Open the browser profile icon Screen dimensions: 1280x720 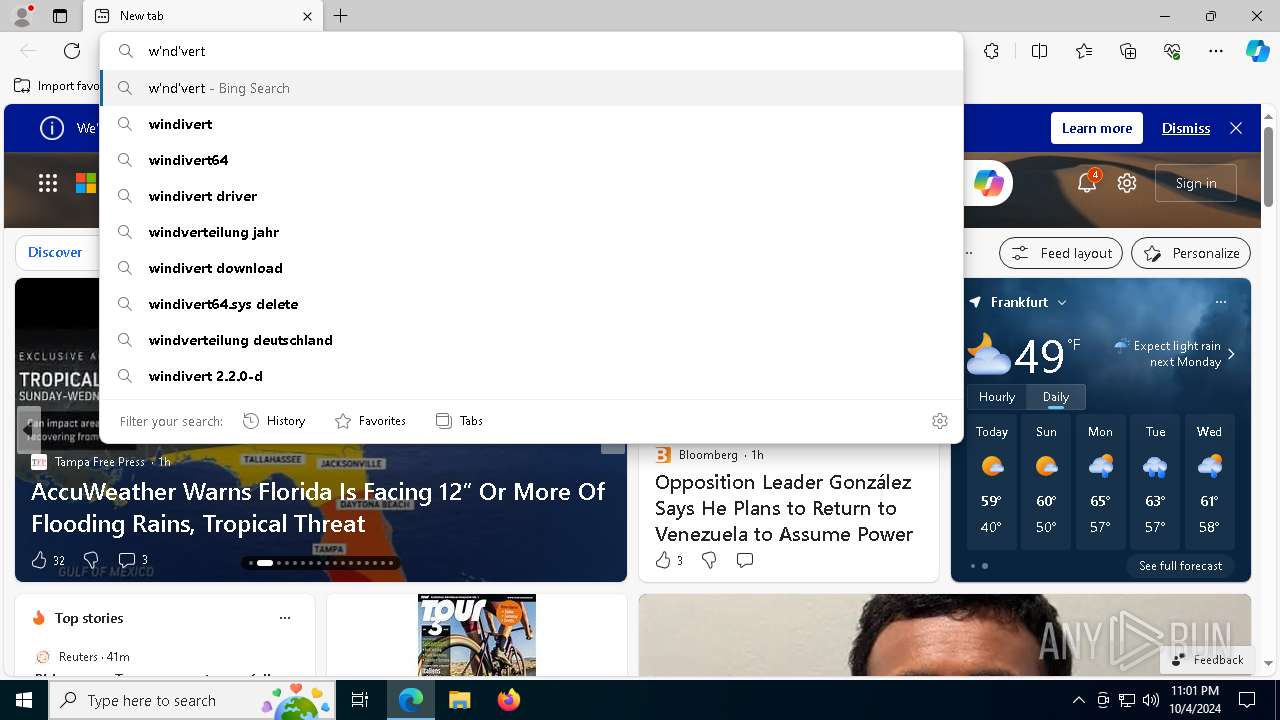click(x=22, y=16)
